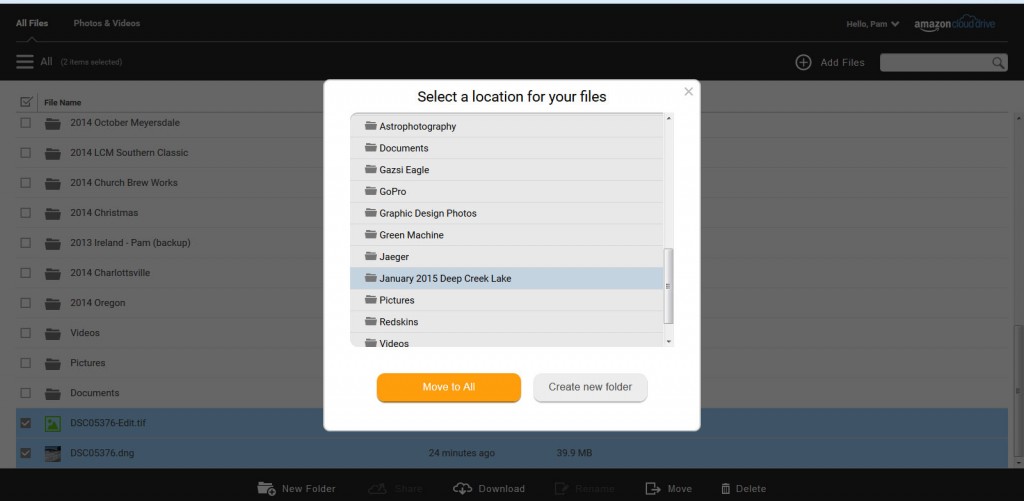Click folder icon beside Redskins in dialog
Image resolution: width=1024 pixels, height=501 pixels.
pyautogui.click(x=371, y=321)
